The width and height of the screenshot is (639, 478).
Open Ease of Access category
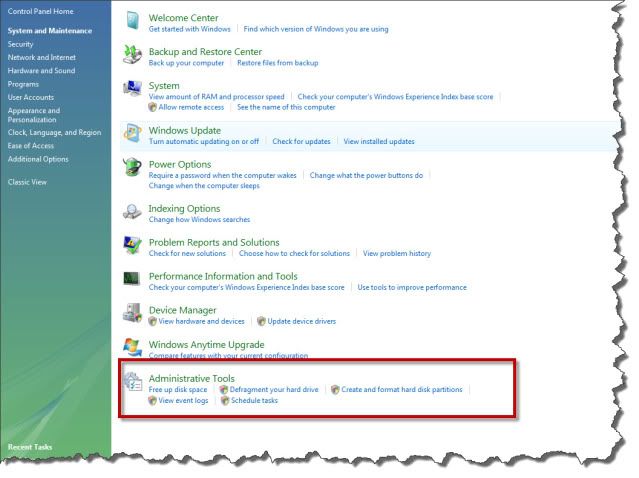31,146
